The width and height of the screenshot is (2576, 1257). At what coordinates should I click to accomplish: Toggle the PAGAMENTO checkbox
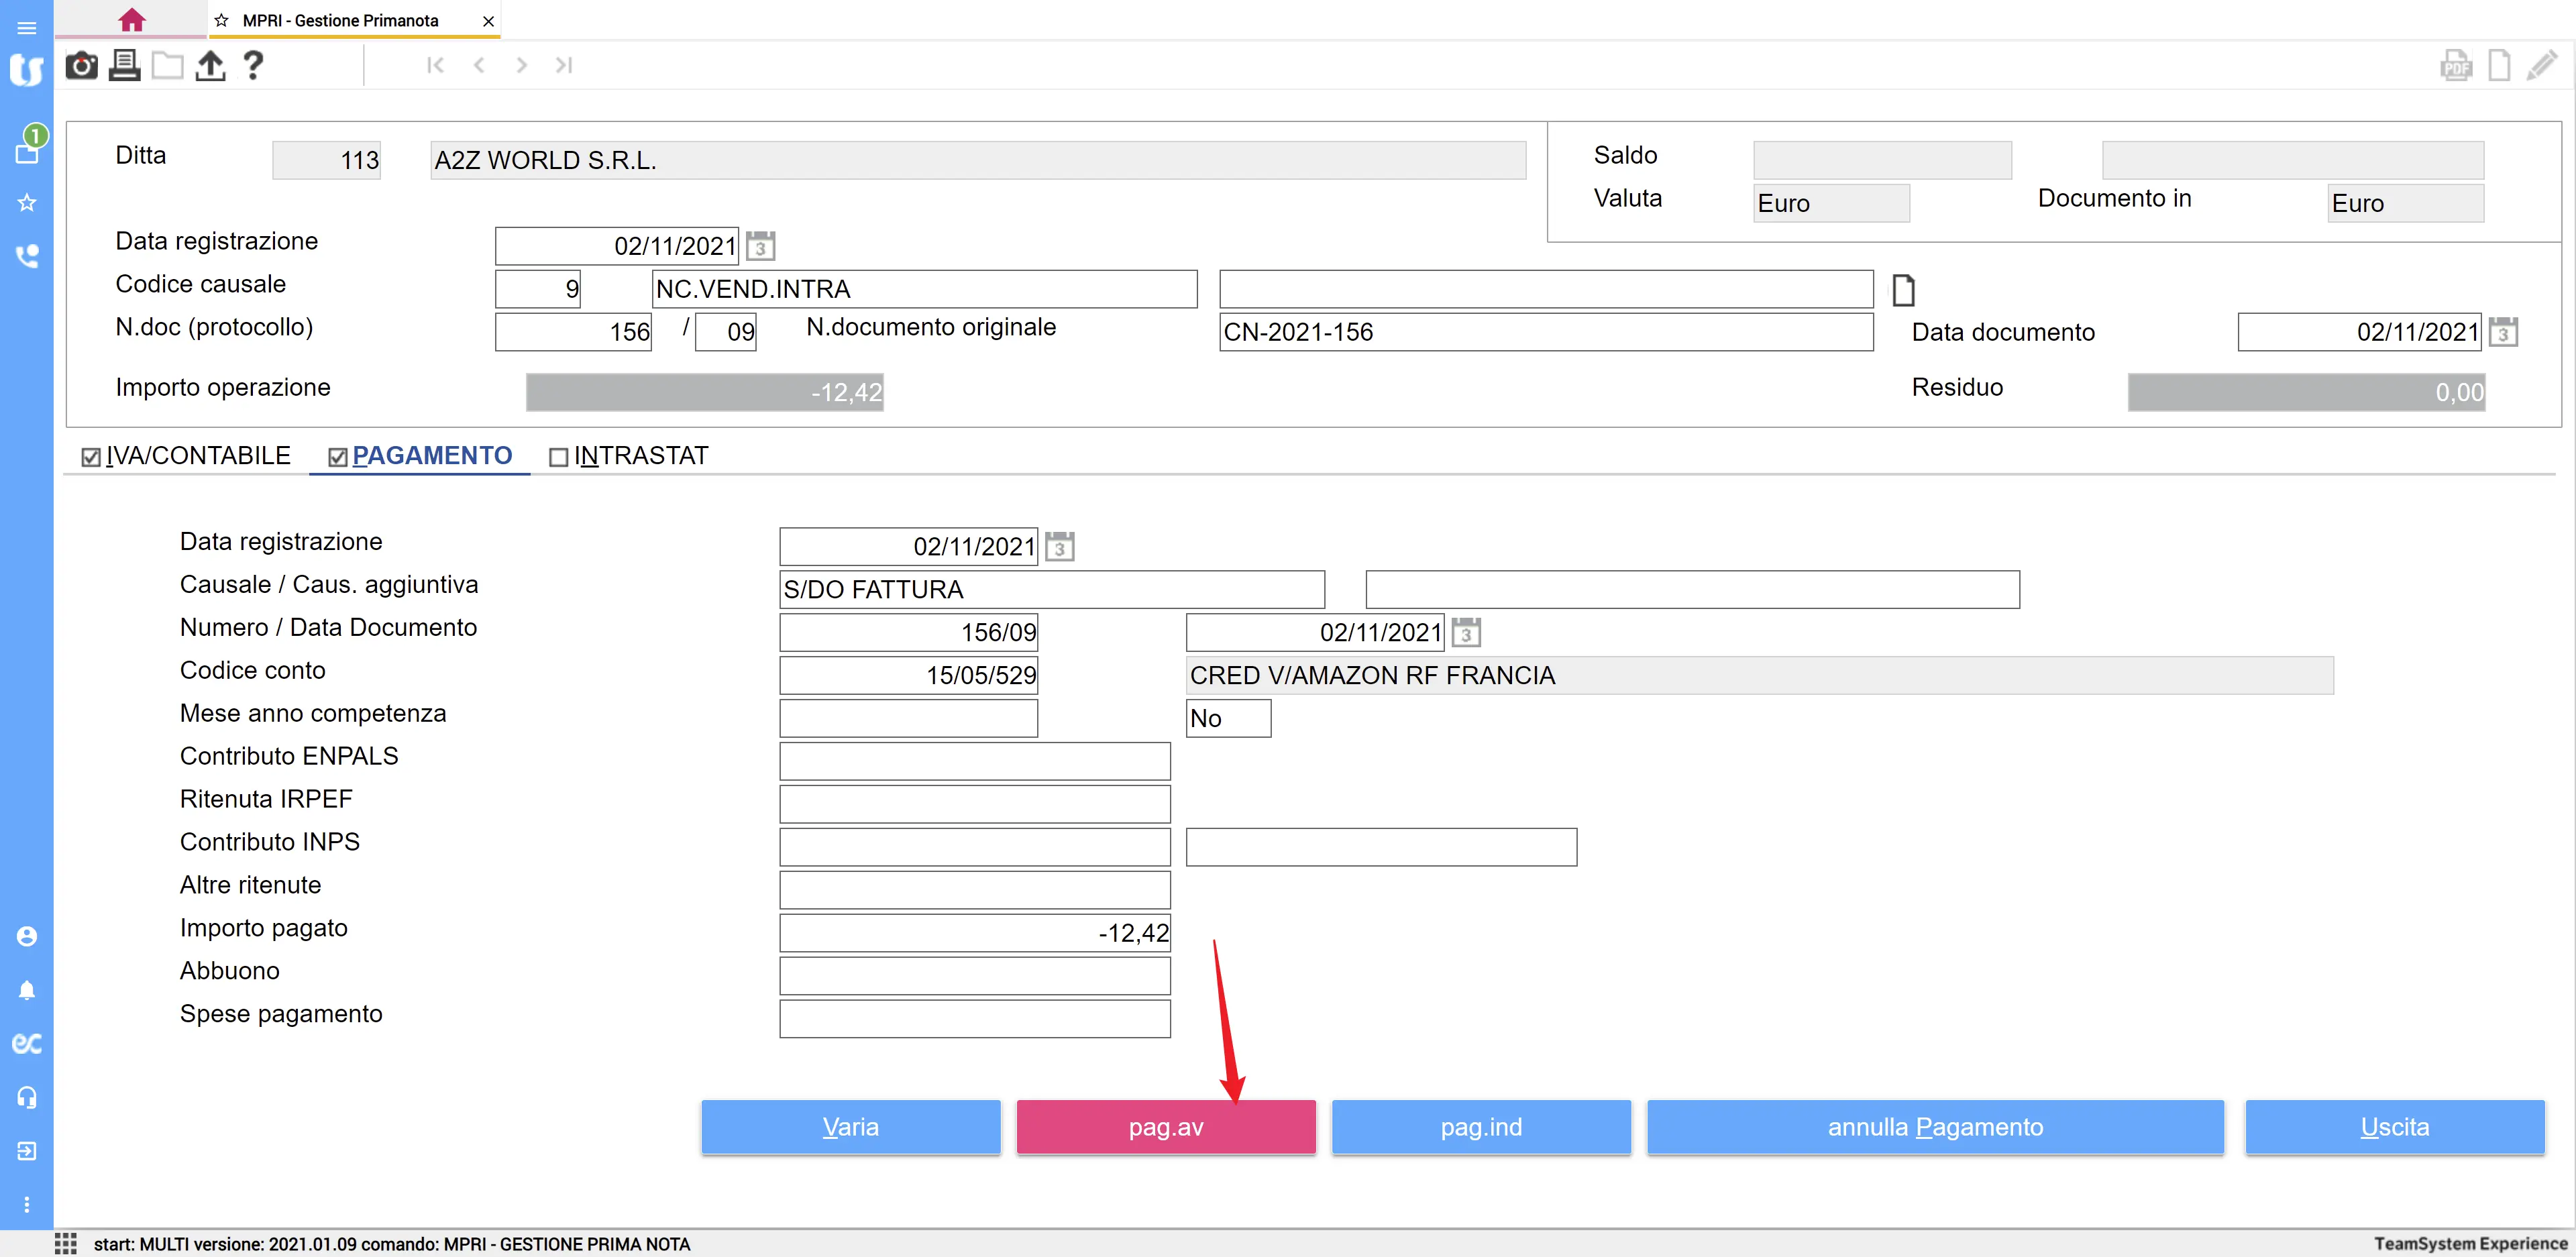click(x=338, y=457)
